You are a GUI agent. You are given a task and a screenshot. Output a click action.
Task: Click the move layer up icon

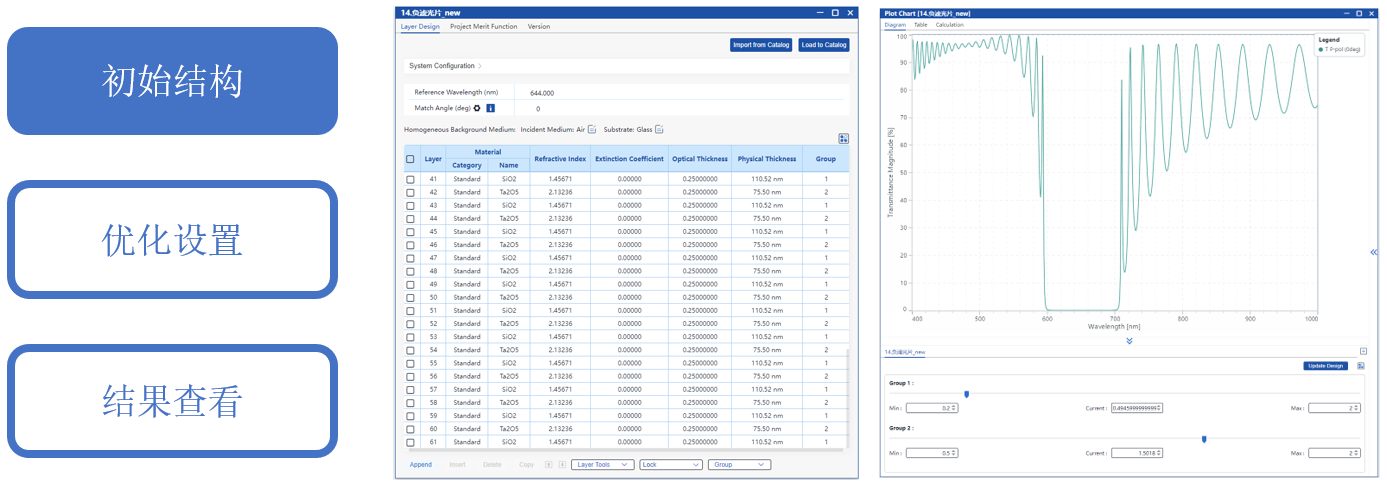point(548,465)
